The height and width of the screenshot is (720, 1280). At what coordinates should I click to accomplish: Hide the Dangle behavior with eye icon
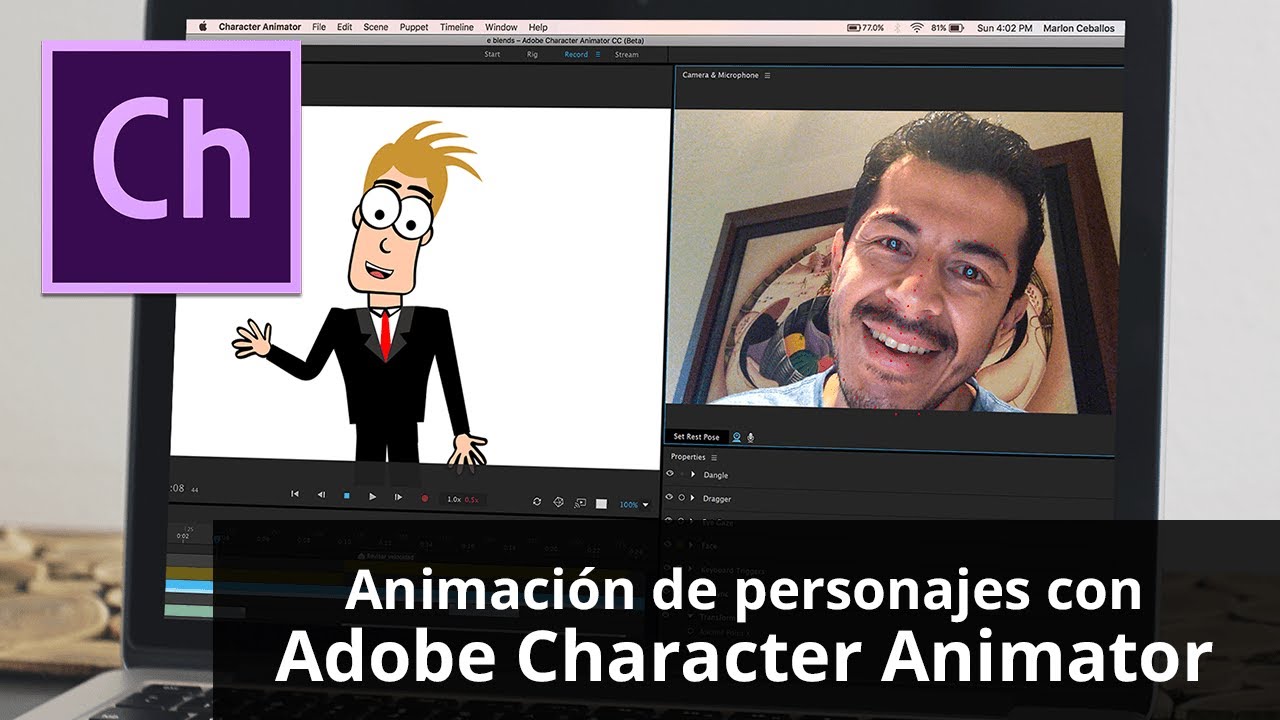point(669,474)
